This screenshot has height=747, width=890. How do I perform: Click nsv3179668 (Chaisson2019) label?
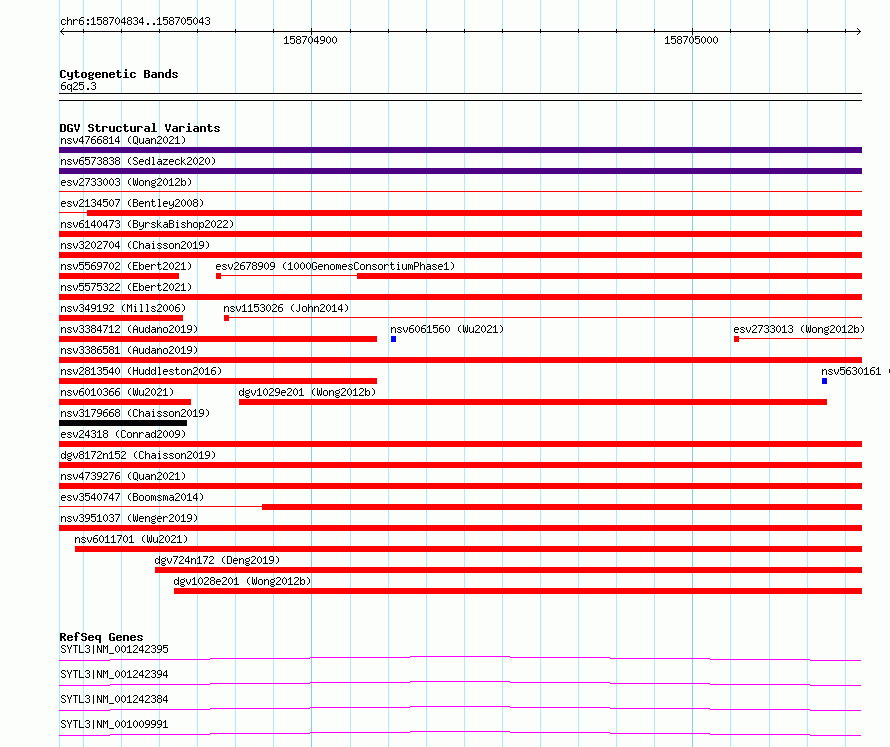click(x=135, y=413)
